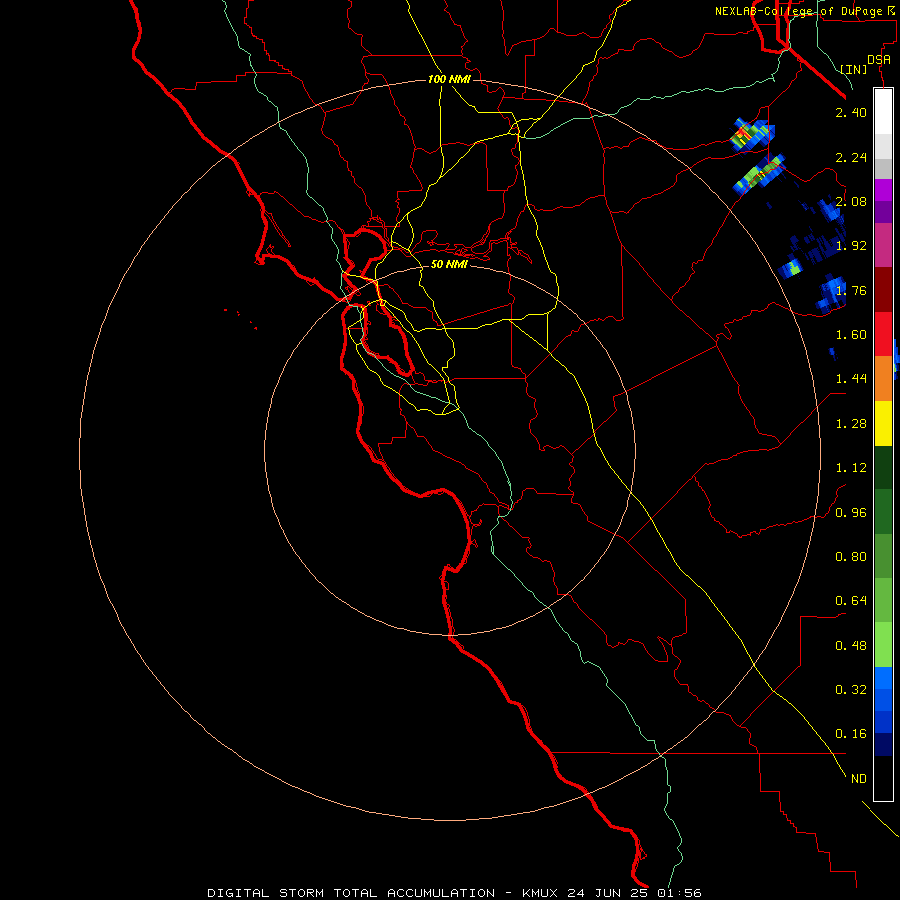Click the 1.12 legend value
The width and height of the screenshot is (900, 900).
[851, 468]
